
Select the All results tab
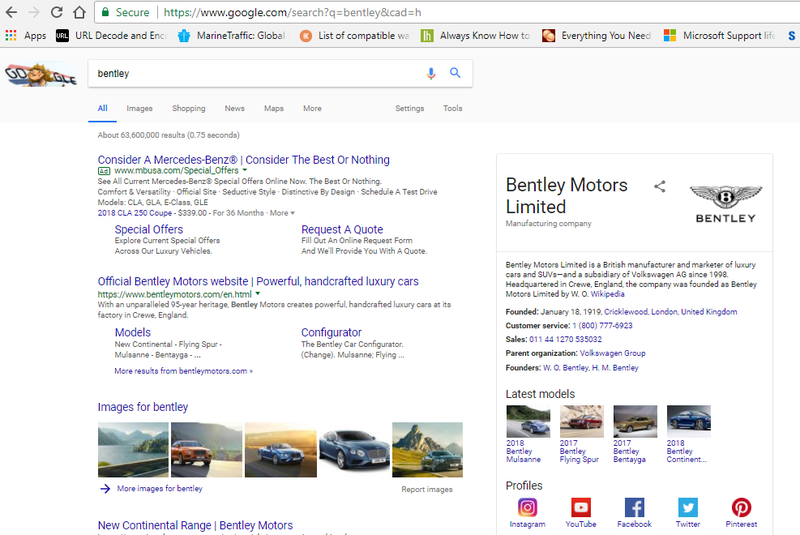103,108
